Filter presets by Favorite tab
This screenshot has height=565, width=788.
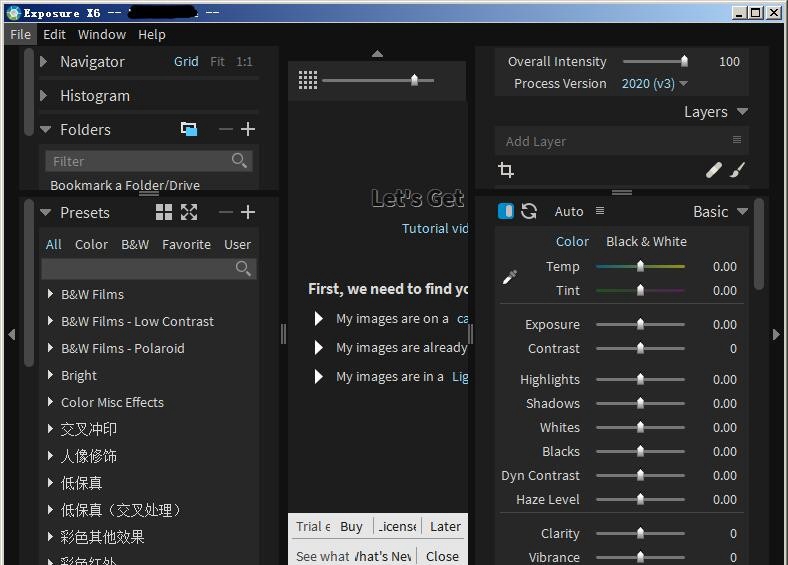[x=186, y=244]
